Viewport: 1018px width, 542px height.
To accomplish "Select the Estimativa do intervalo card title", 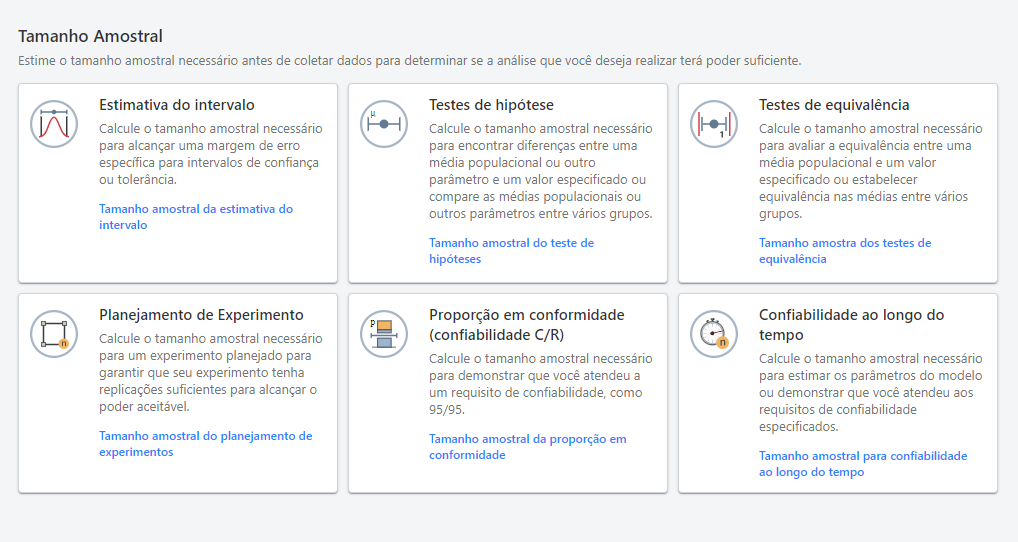I will [x=176, y=105].
